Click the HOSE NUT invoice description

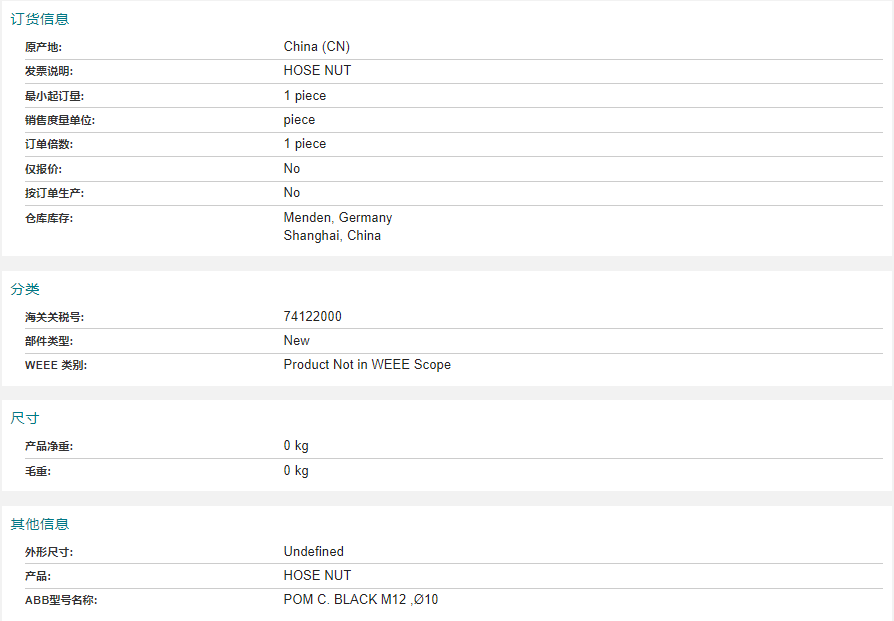[x=317, y=71]
